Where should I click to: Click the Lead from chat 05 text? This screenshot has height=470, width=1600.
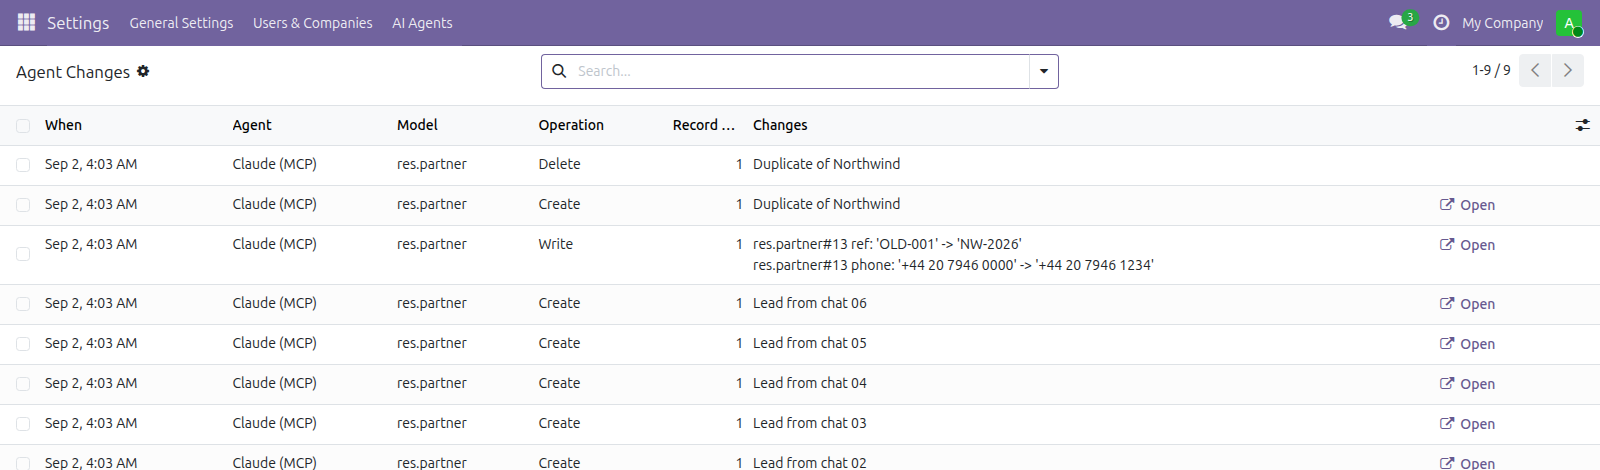810,343
